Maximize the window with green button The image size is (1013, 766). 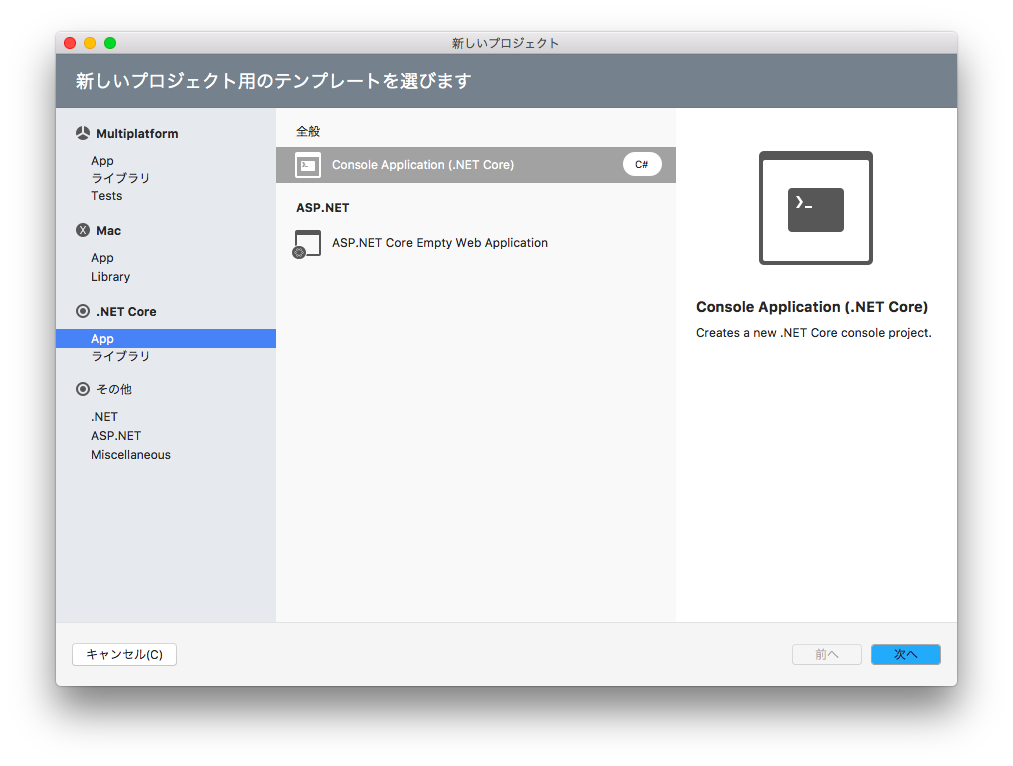click(x=110, y=43)
